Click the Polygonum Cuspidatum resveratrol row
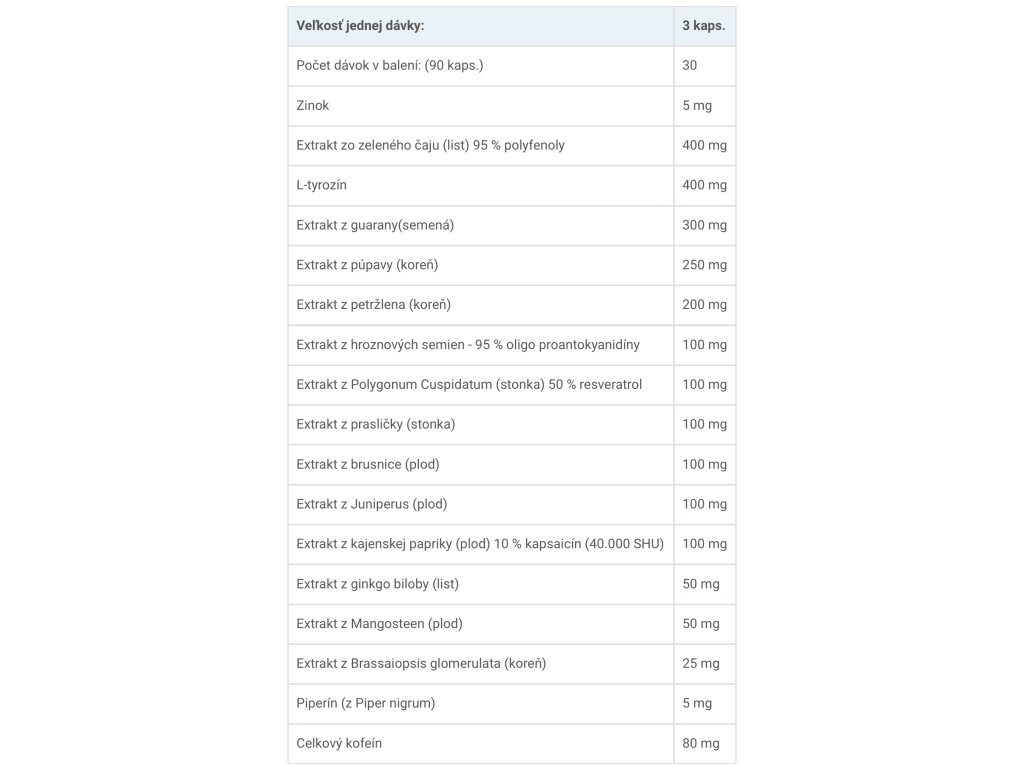 469,384
